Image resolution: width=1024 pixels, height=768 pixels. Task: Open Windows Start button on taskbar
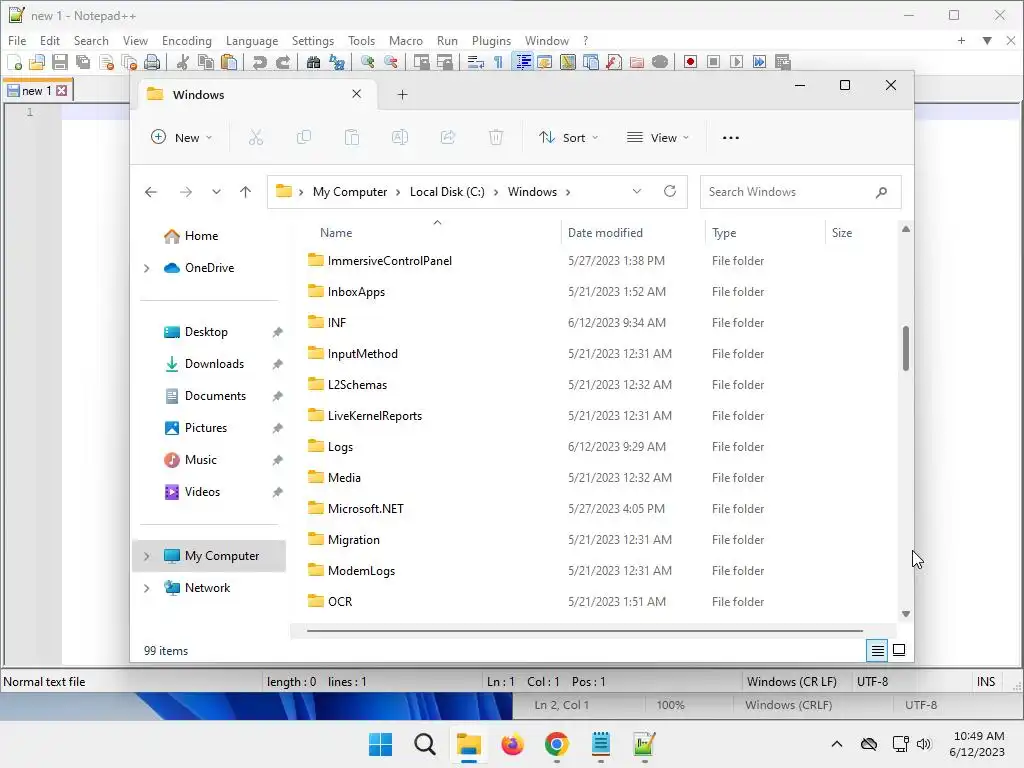pyautogui.click(x=381, y=744)
